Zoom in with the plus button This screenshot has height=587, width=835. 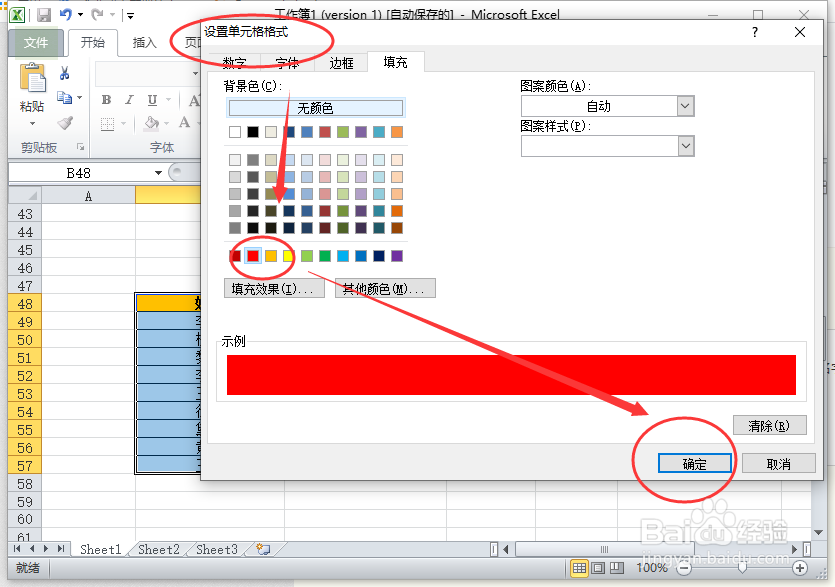pos(799,568)
